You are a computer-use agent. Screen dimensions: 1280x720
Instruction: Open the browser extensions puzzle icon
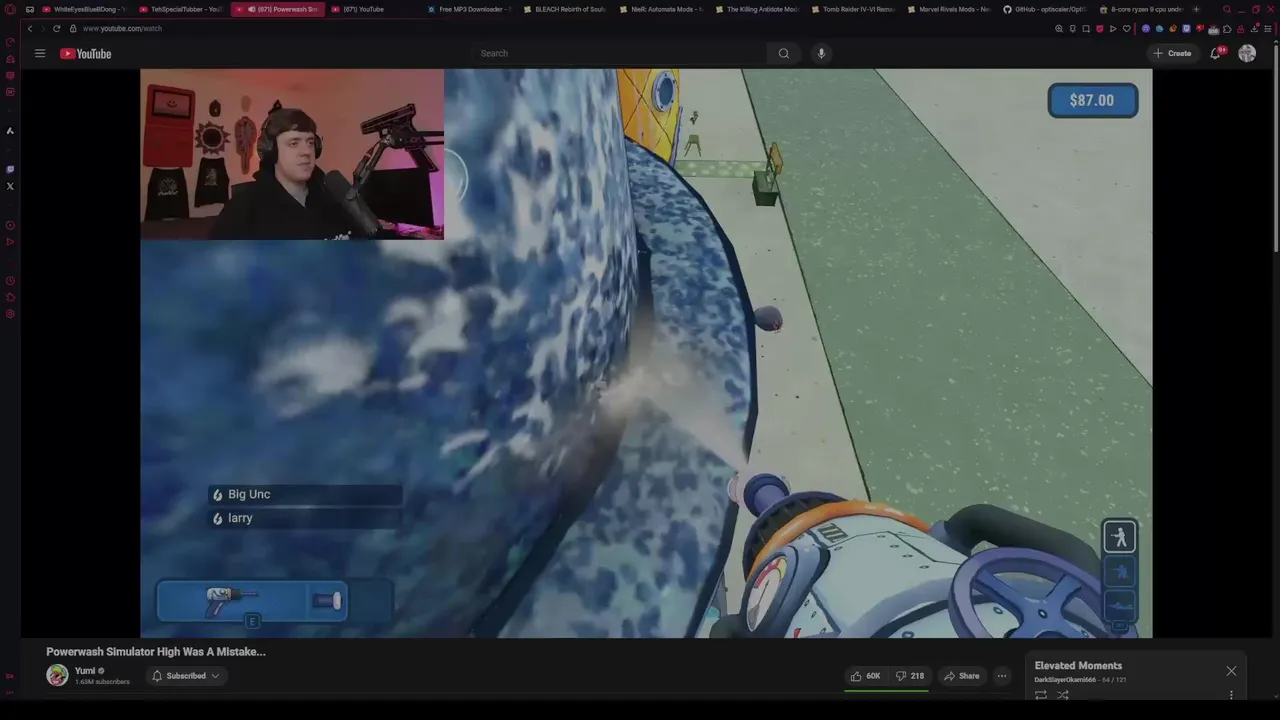[1227, 29]
